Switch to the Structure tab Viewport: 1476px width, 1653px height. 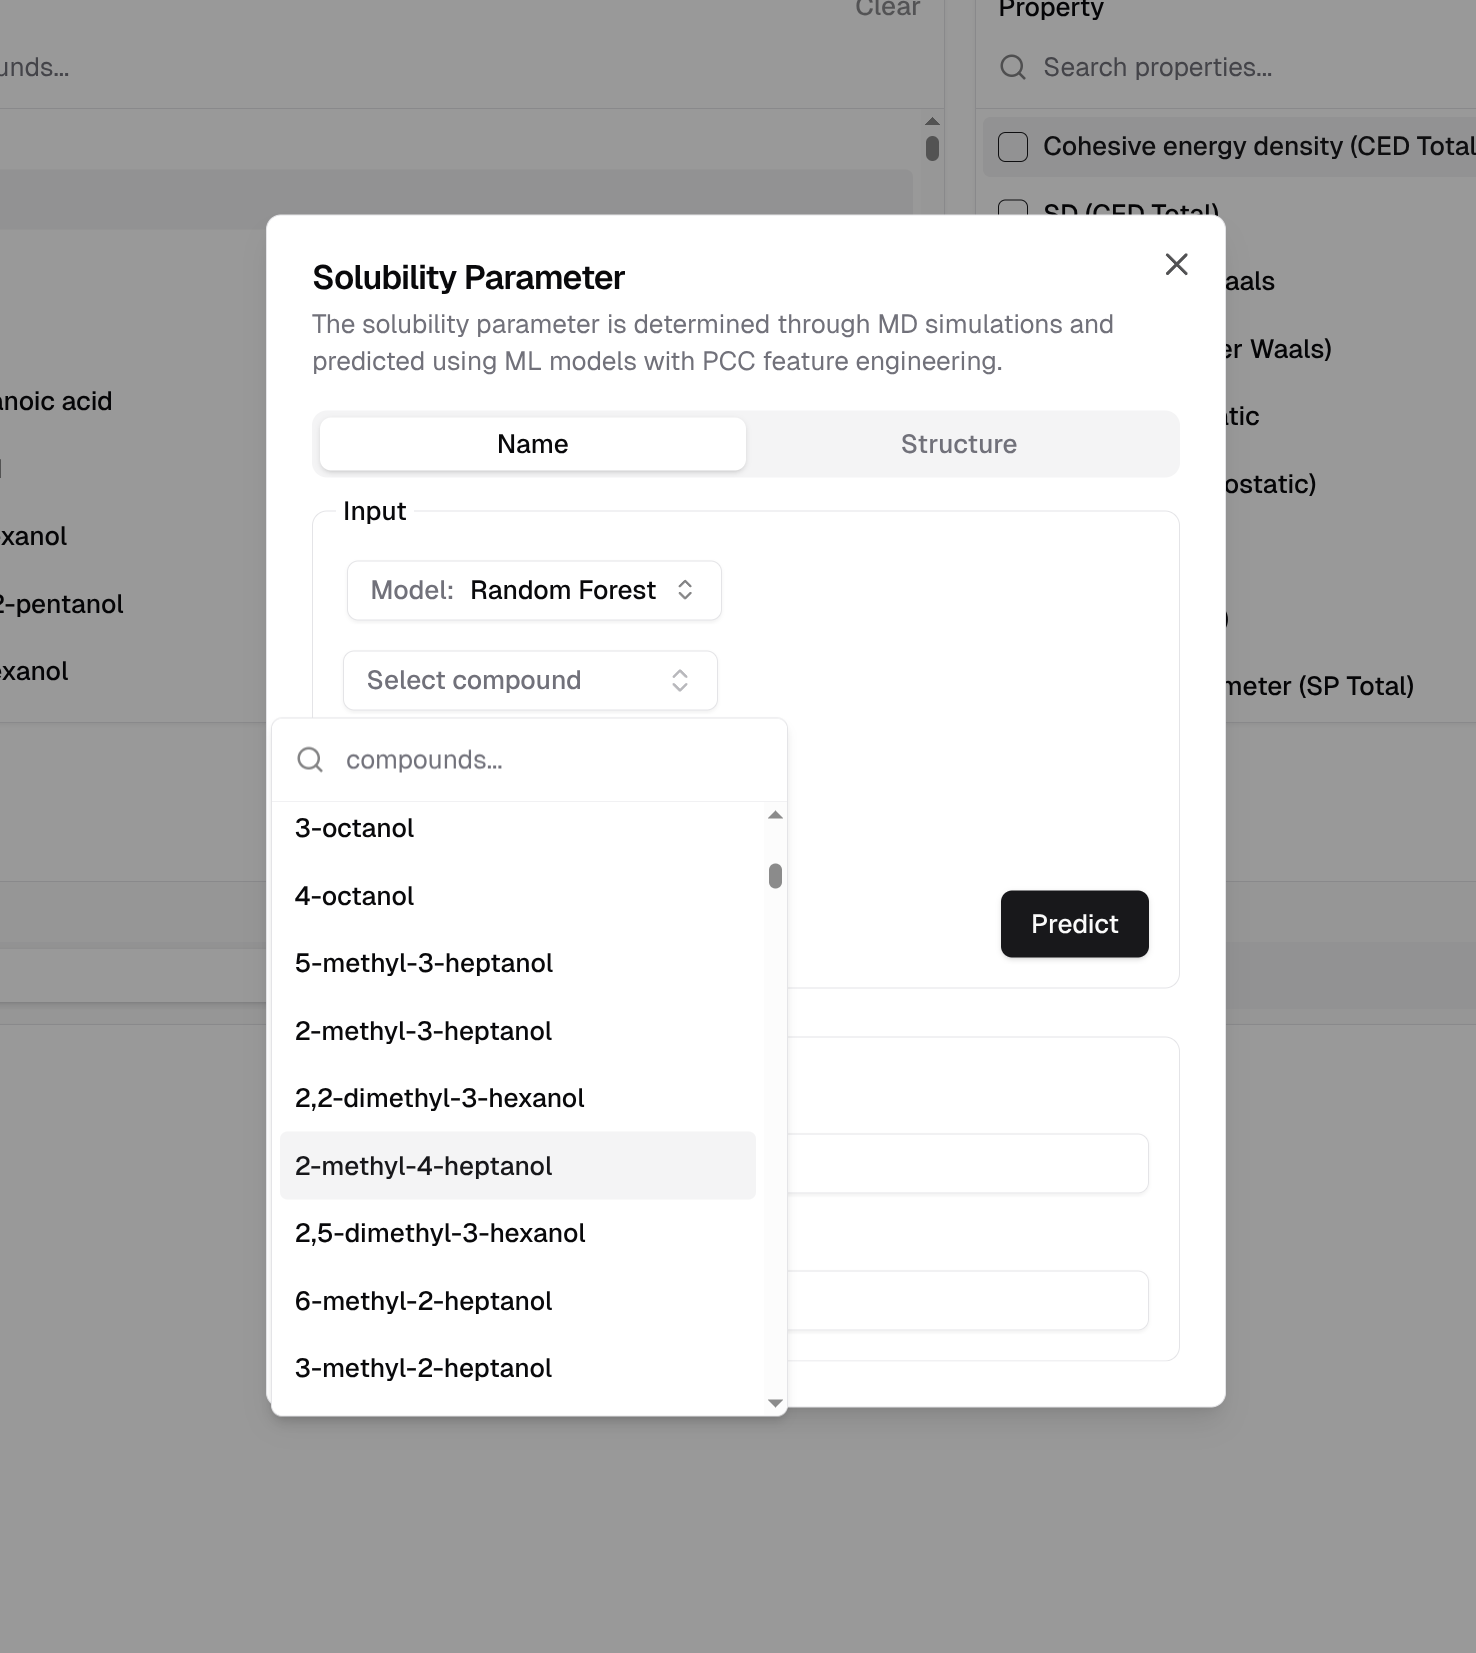pyautogui.click(x=958, y=444)
